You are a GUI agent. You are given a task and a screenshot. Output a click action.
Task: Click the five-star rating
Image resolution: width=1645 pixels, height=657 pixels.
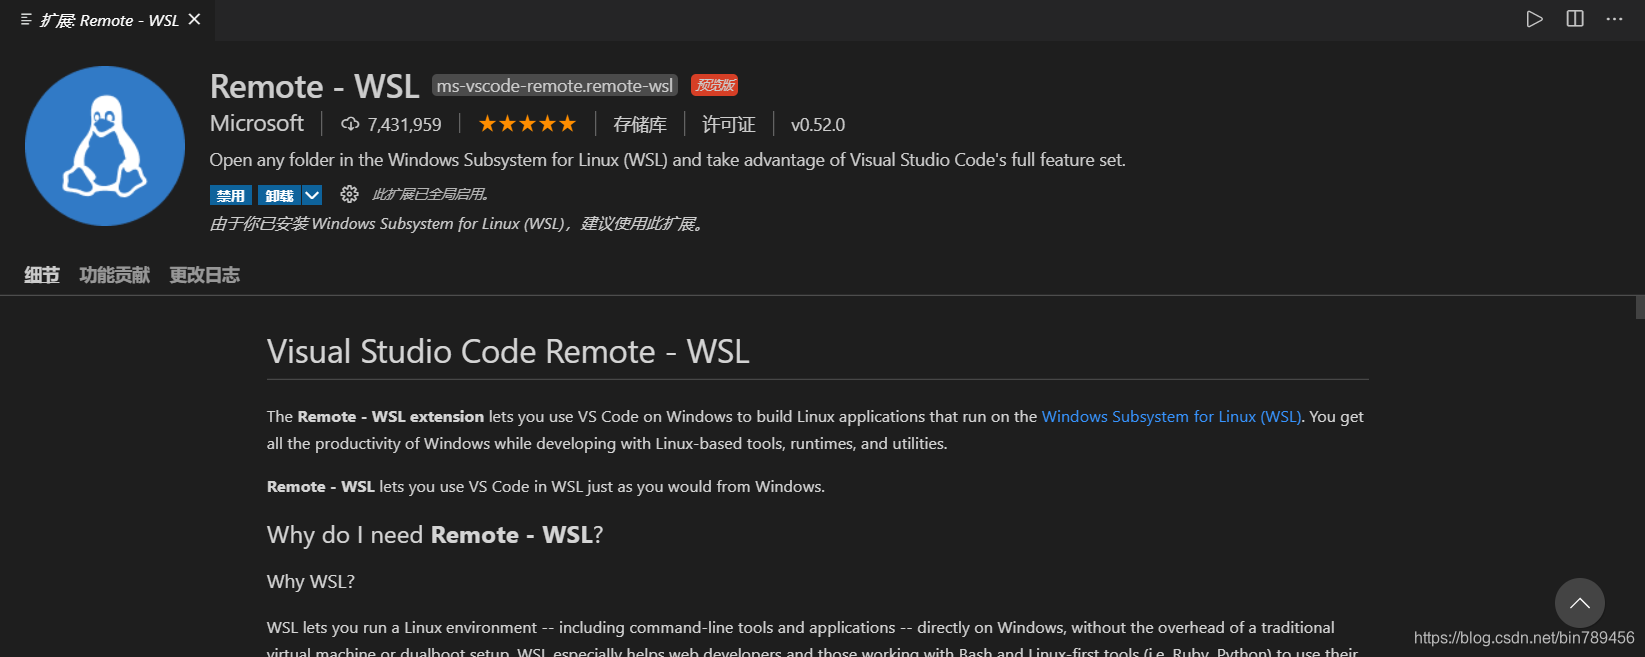click(527, 124)
